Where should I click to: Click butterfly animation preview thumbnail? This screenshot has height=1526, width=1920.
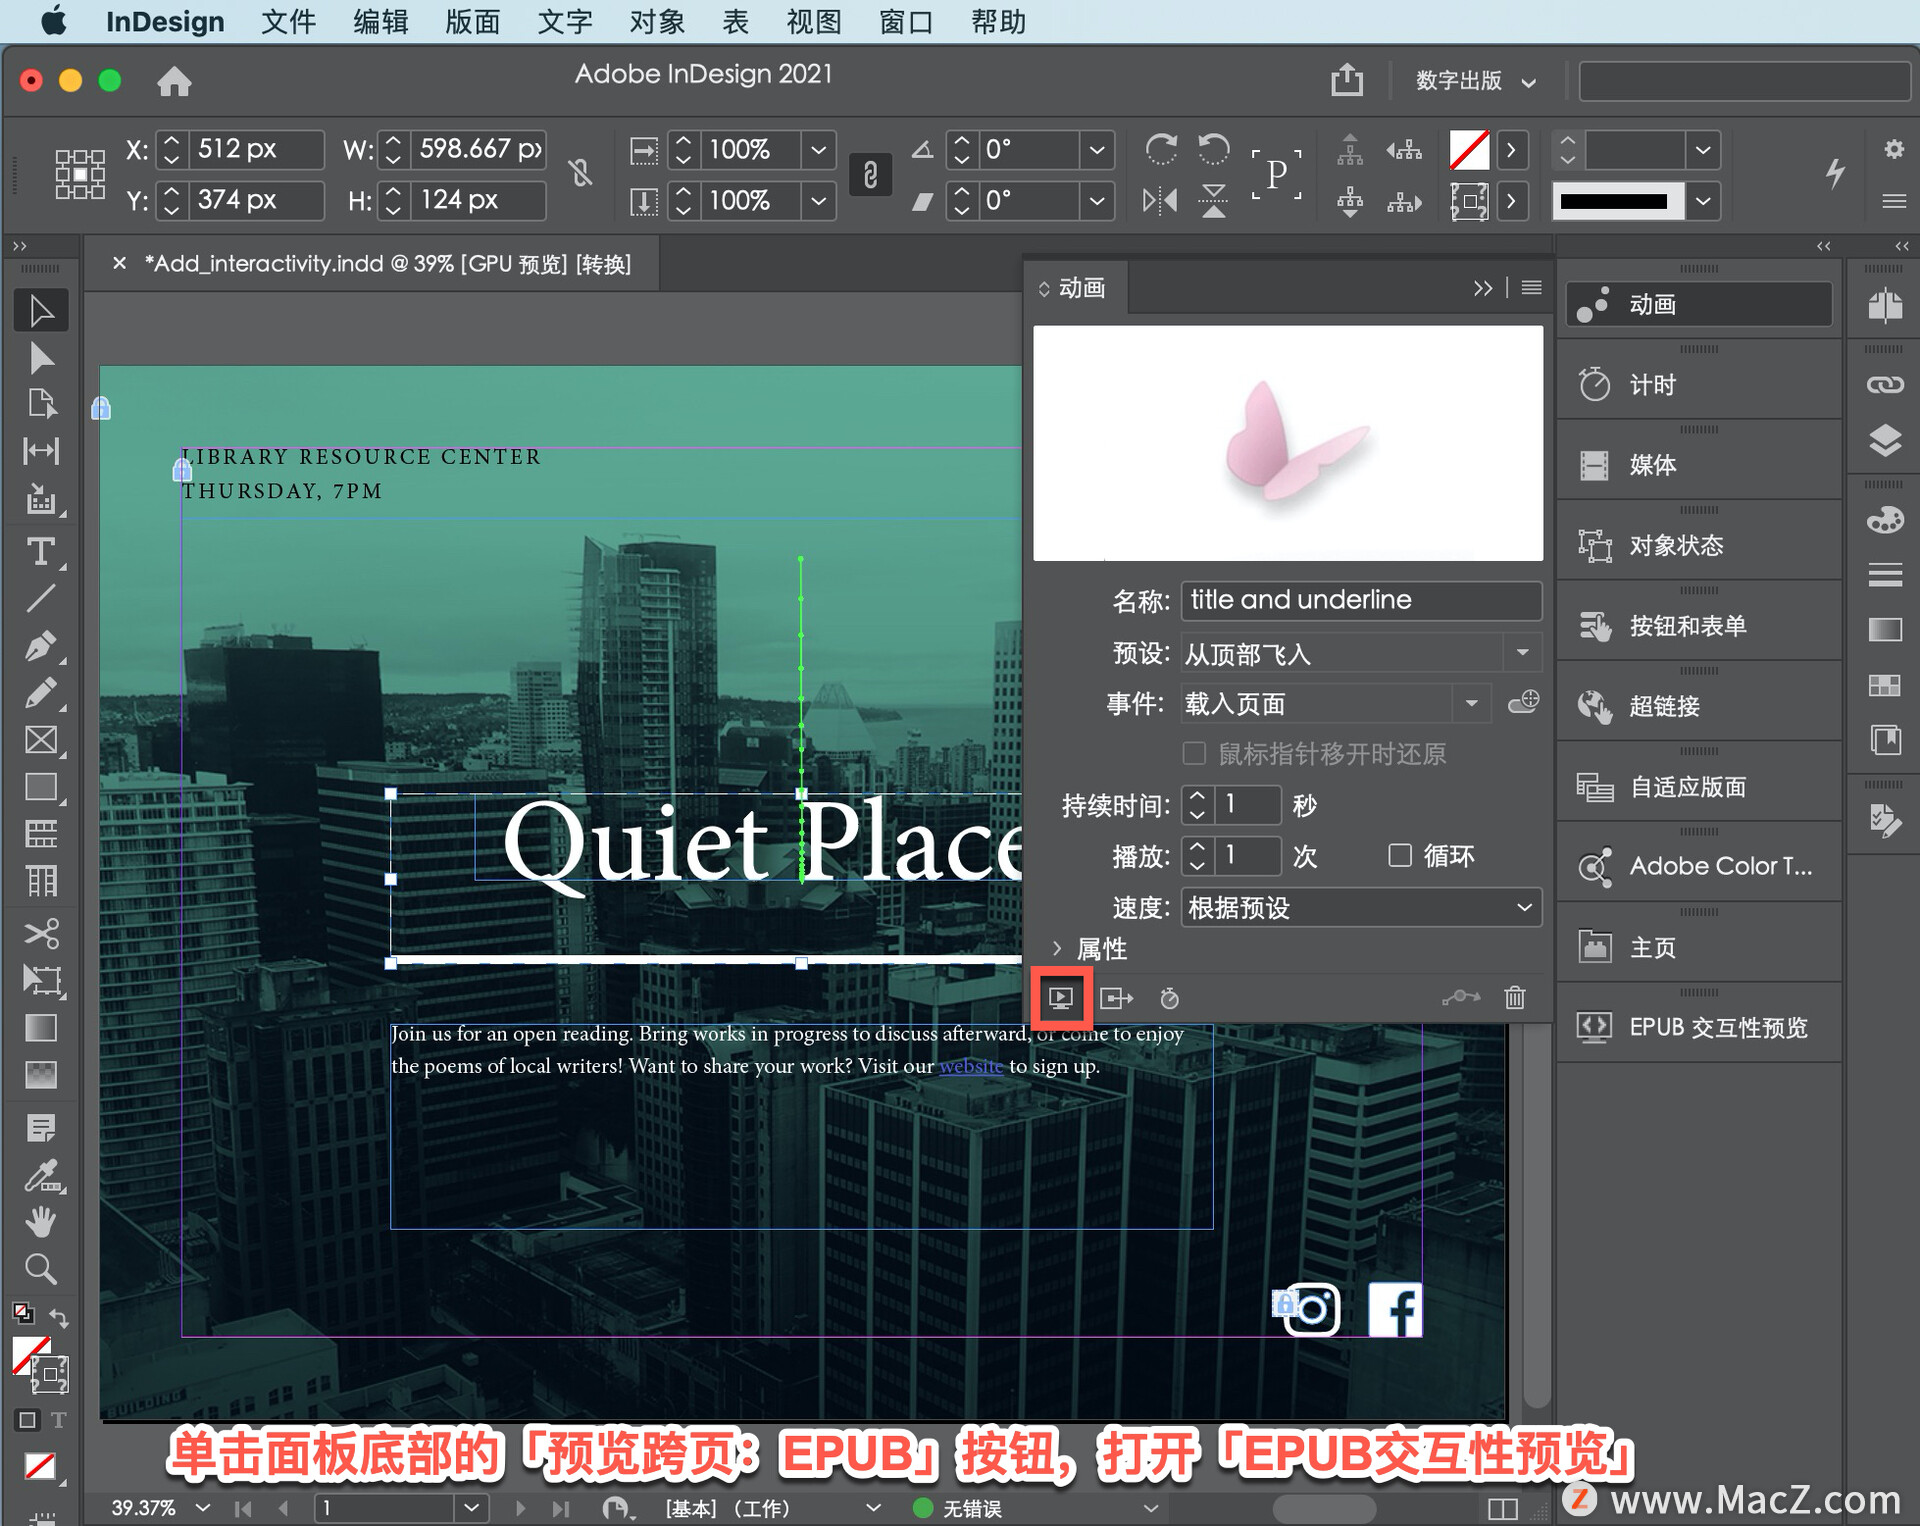tap(1287, 441)
